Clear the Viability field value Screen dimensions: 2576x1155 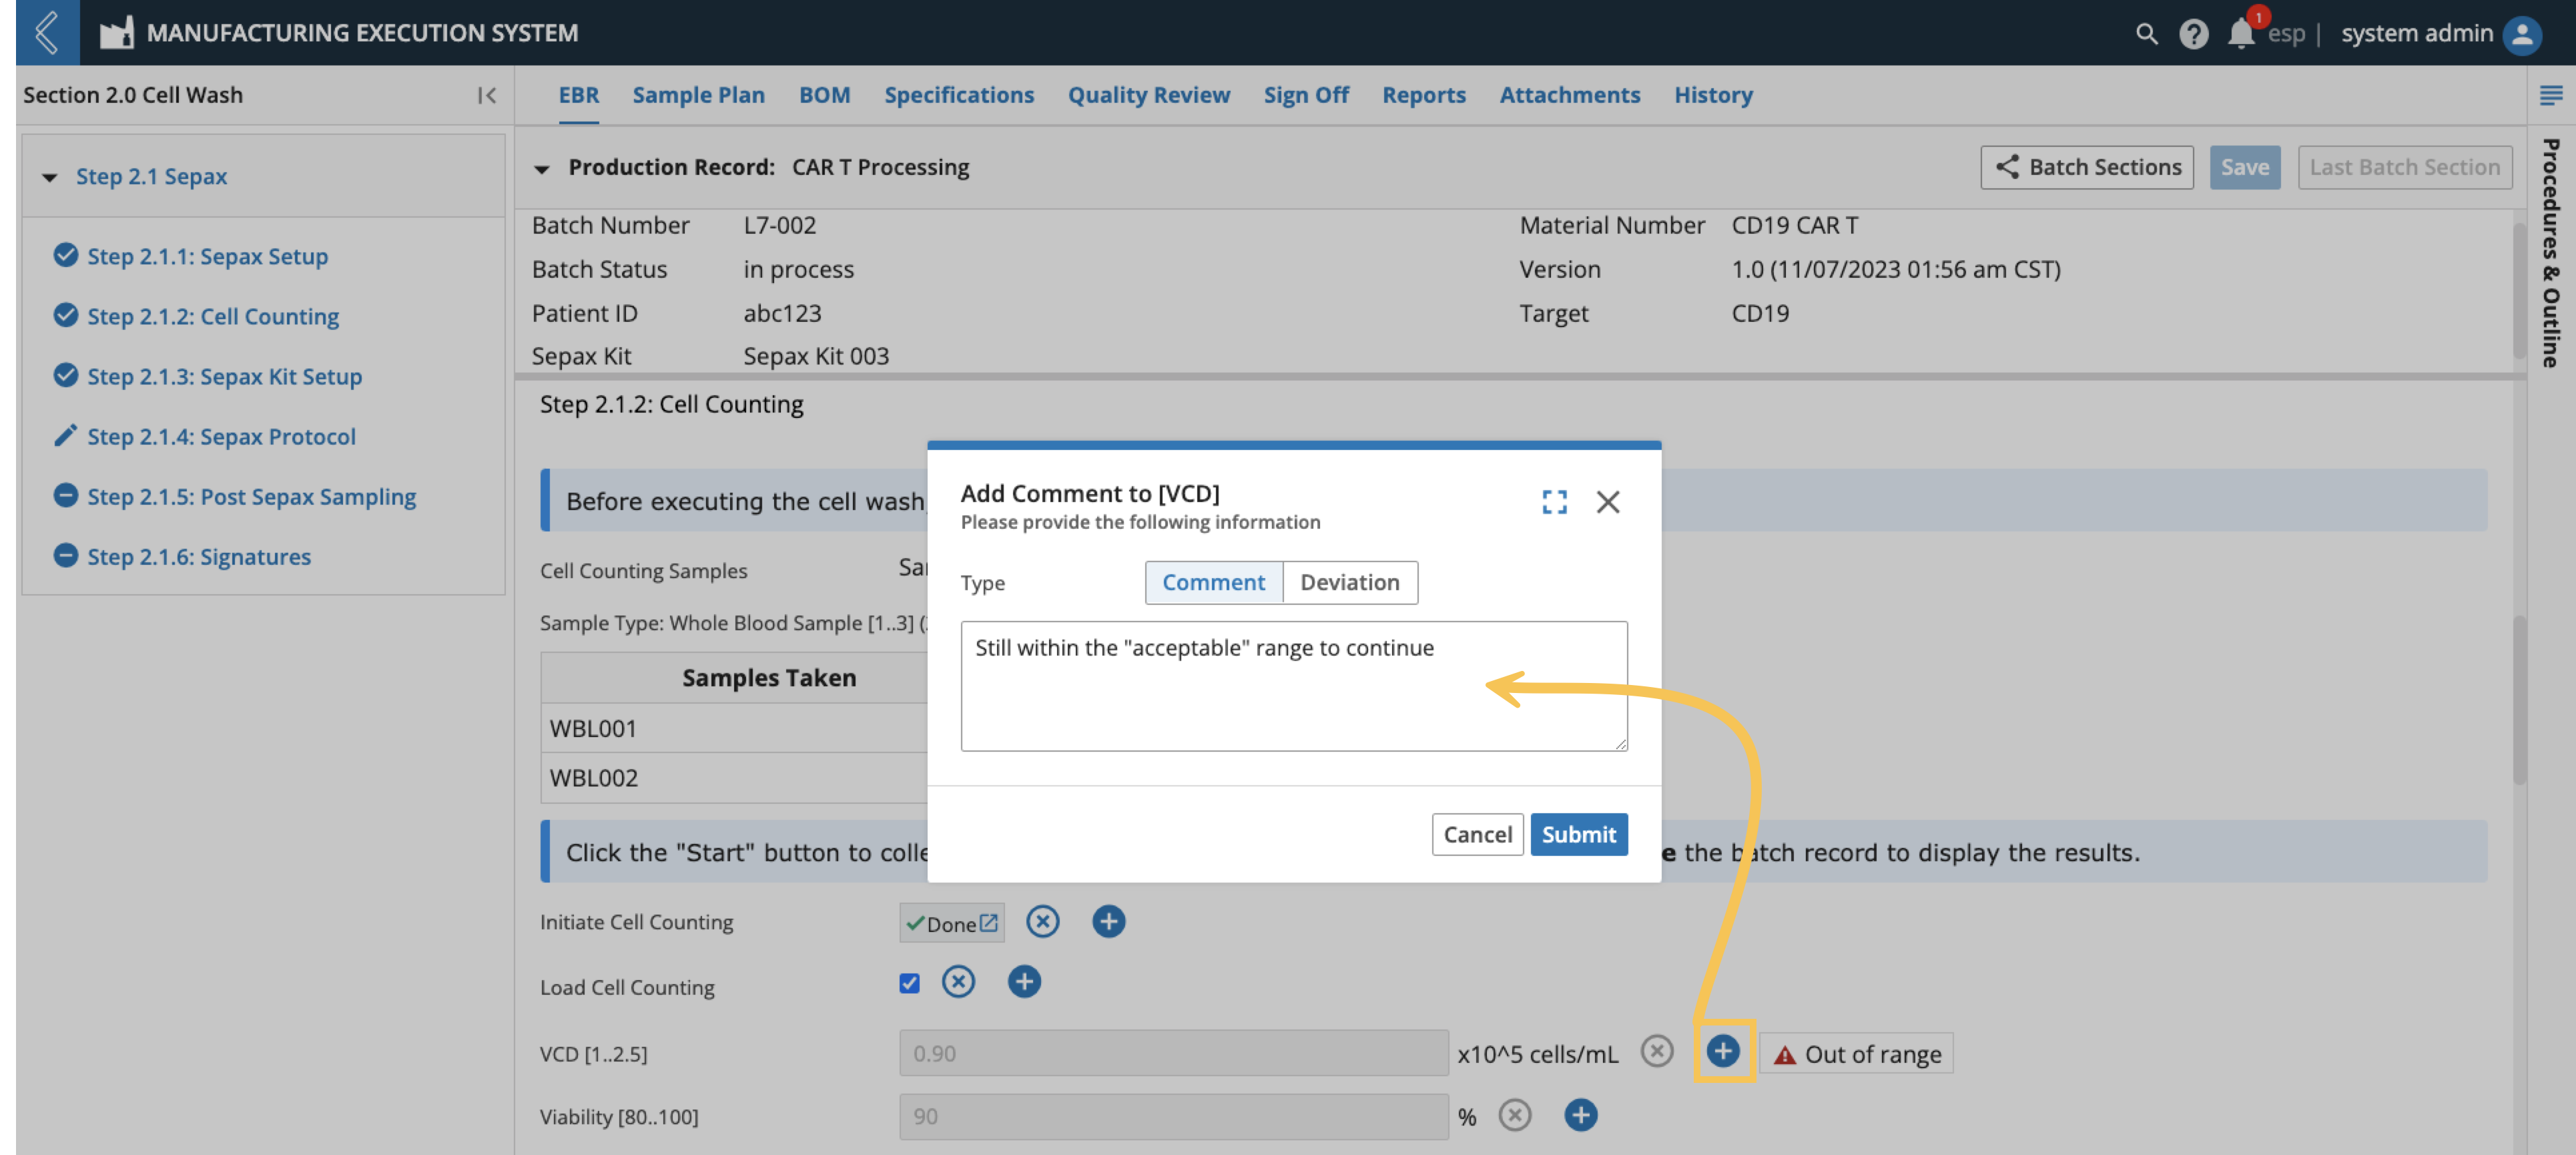click(1515, 1114)
